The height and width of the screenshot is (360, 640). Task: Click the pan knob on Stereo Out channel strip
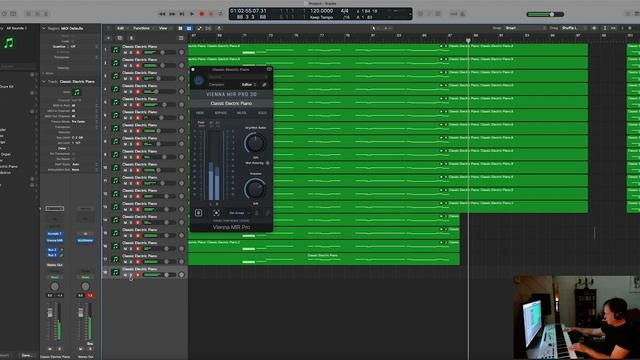85,286
